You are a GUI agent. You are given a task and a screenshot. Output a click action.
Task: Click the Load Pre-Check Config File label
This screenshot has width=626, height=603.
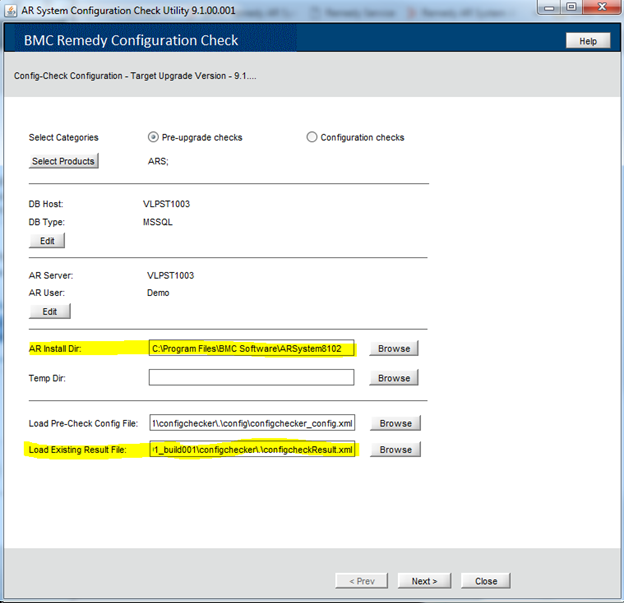83,424
